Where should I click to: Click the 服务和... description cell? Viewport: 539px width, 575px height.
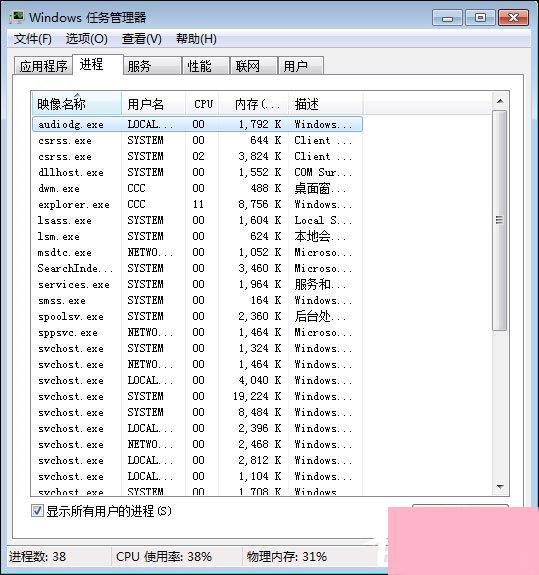tap(320, 285)
